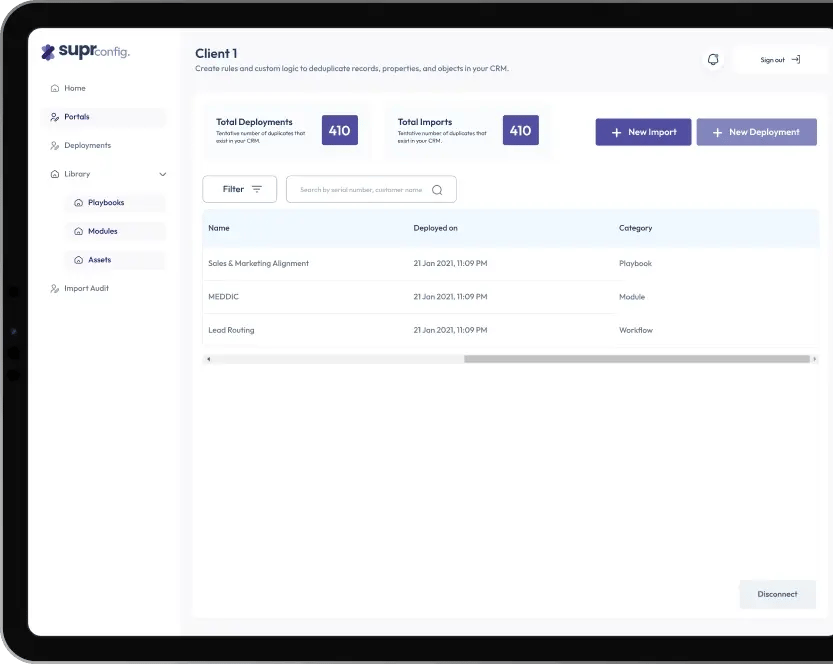Focus the serial number search field
This screenshot has width=833, height=665.
371,190
